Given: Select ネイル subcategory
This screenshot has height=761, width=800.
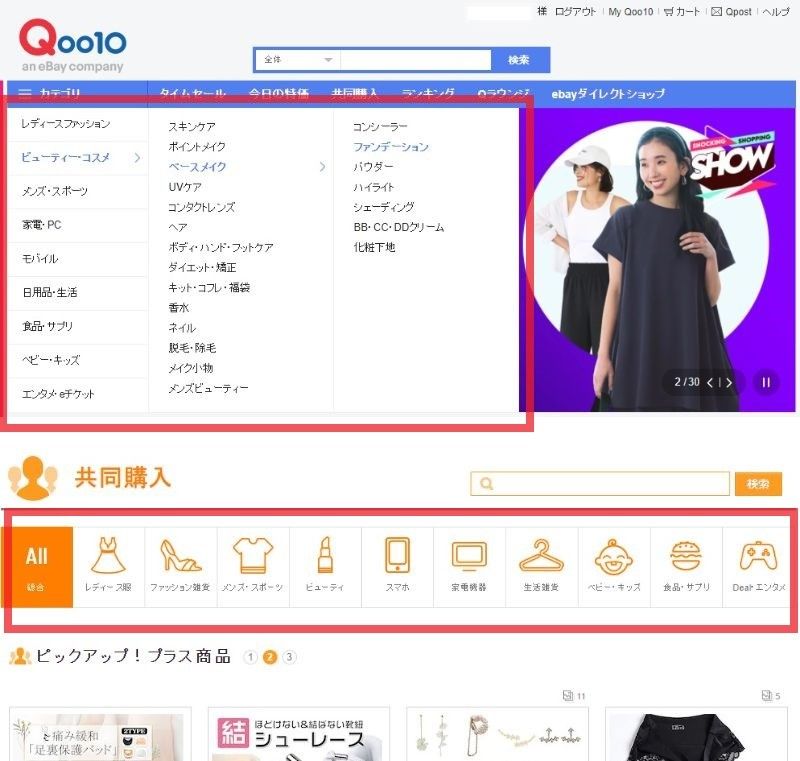Looking at the screenshot, I should click(x=182, y=328).
